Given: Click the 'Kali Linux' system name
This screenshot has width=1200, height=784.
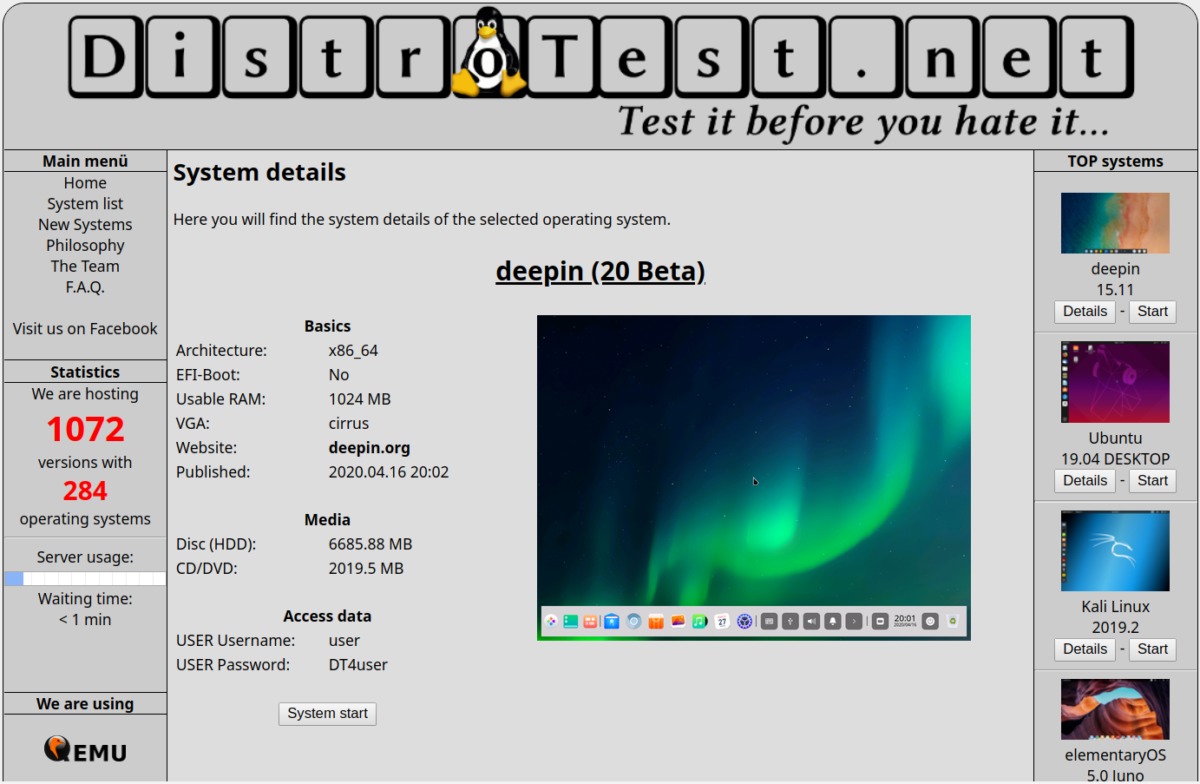Looking at the screenshot, I should coord(1115,607).
